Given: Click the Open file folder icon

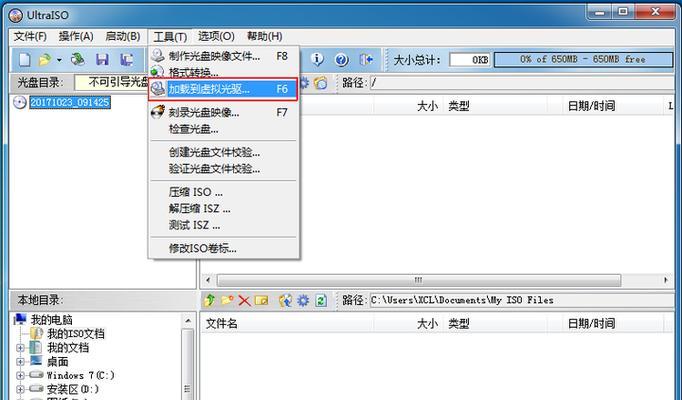Looking at the screenshot, I should point(44,60).
